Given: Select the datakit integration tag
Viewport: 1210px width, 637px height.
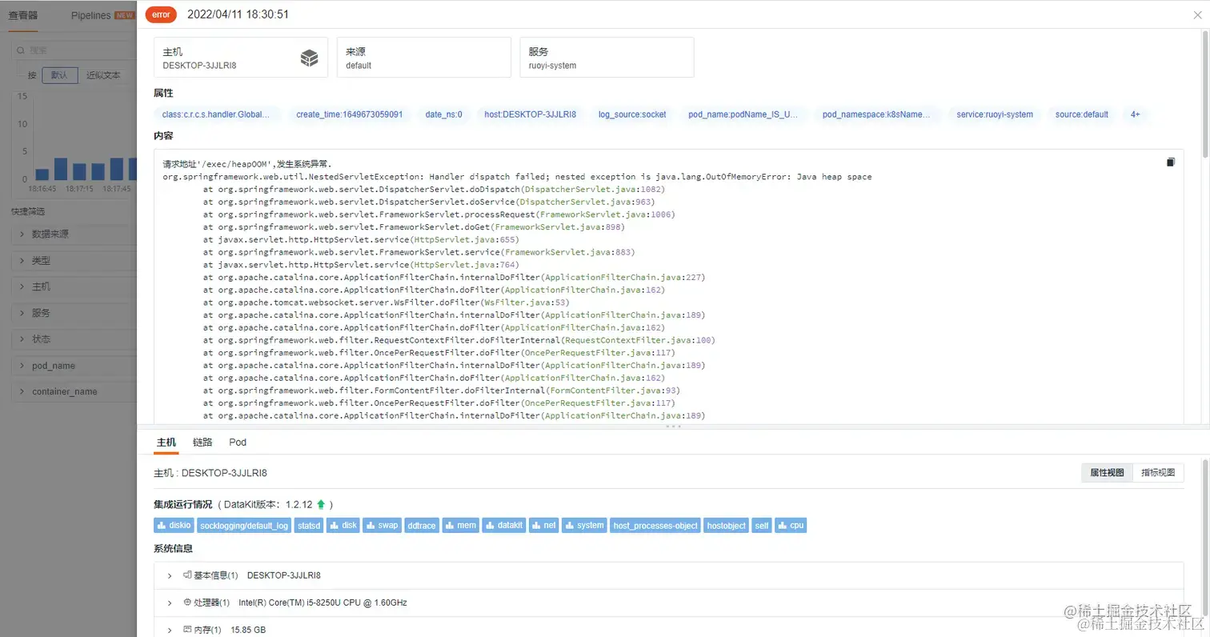Looking at the screenshot, I should (504, 525).
